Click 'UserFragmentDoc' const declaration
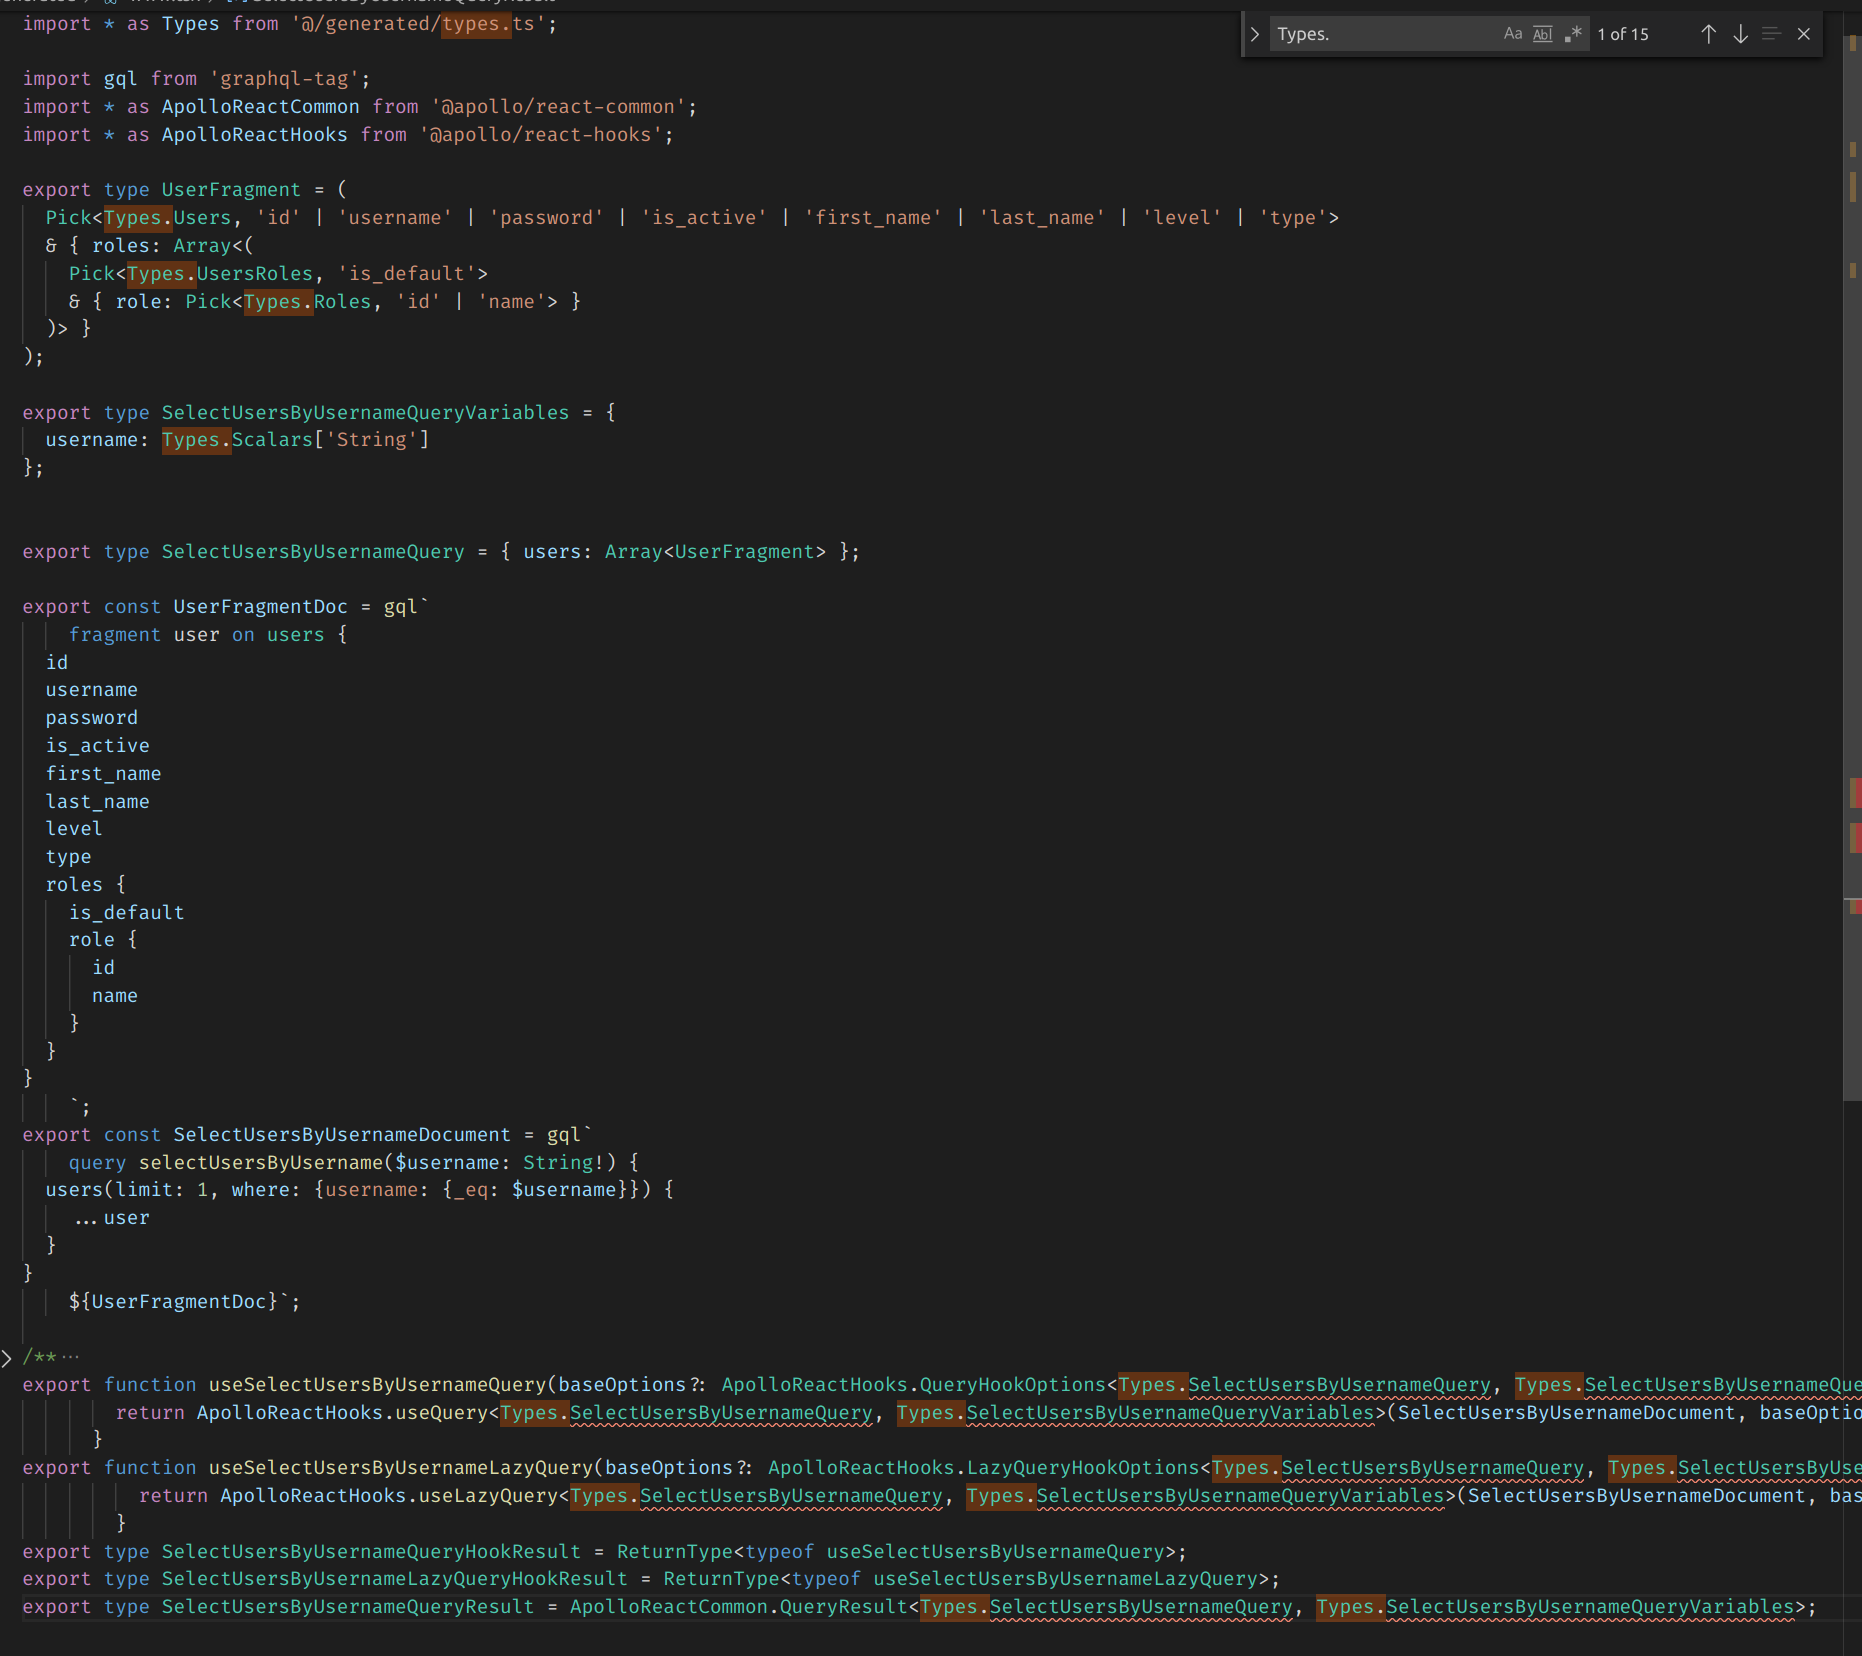Viewport: 1862px width, 1656px height. [260, 606]
